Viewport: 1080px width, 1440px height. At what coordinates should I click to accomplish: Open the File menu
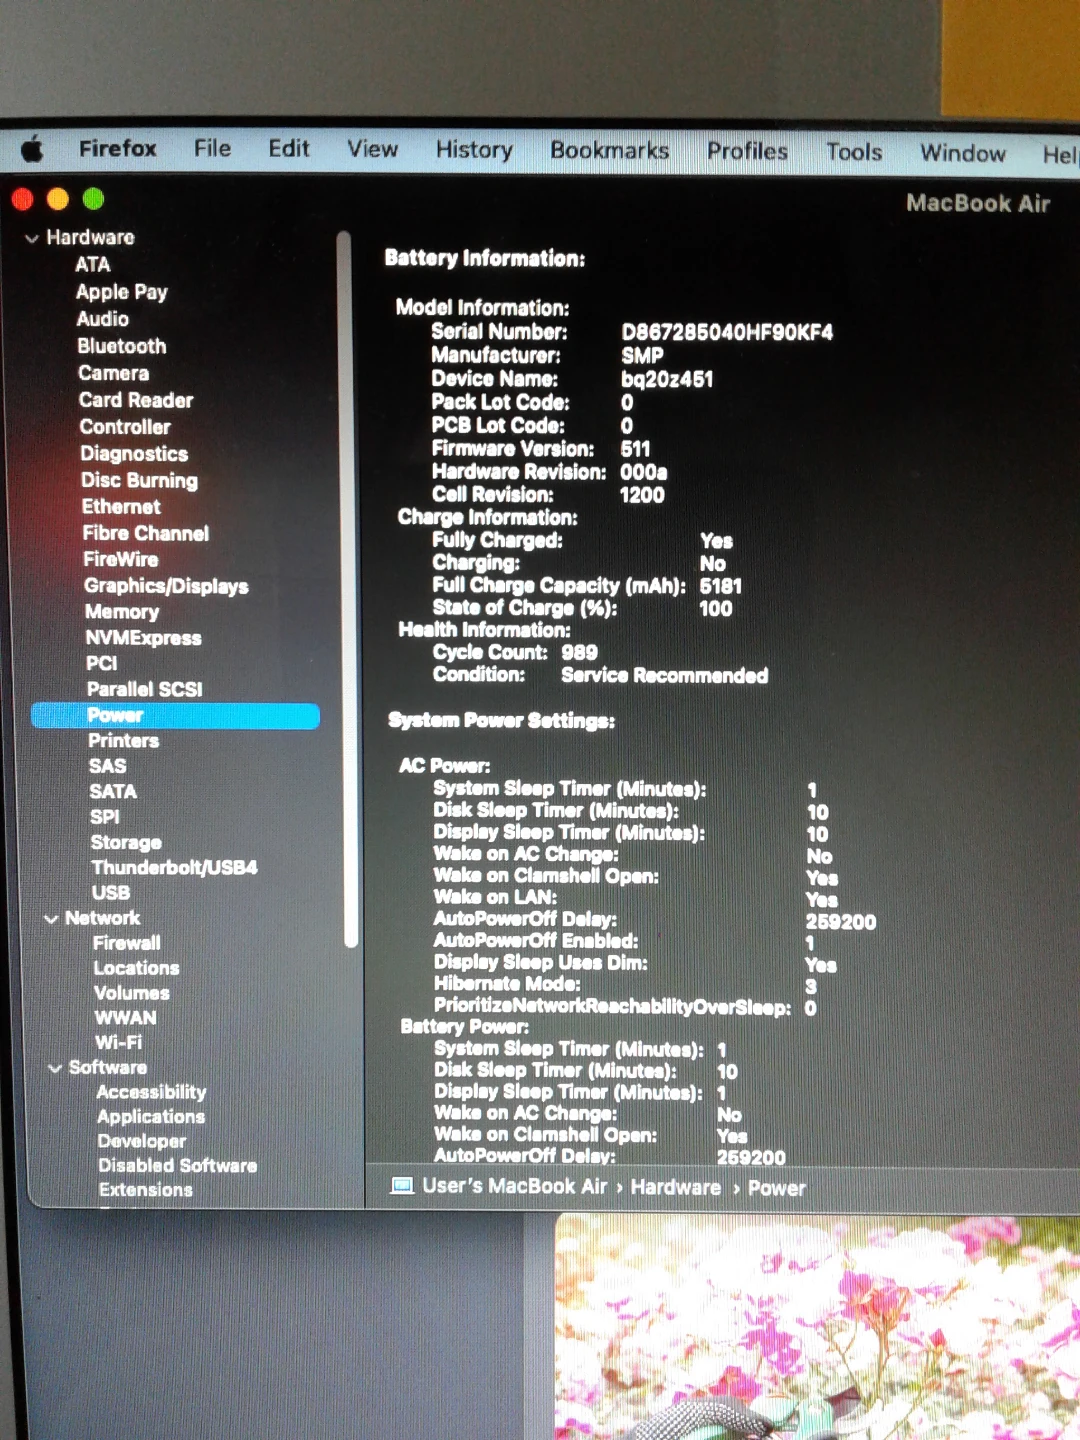pos(212,148)
